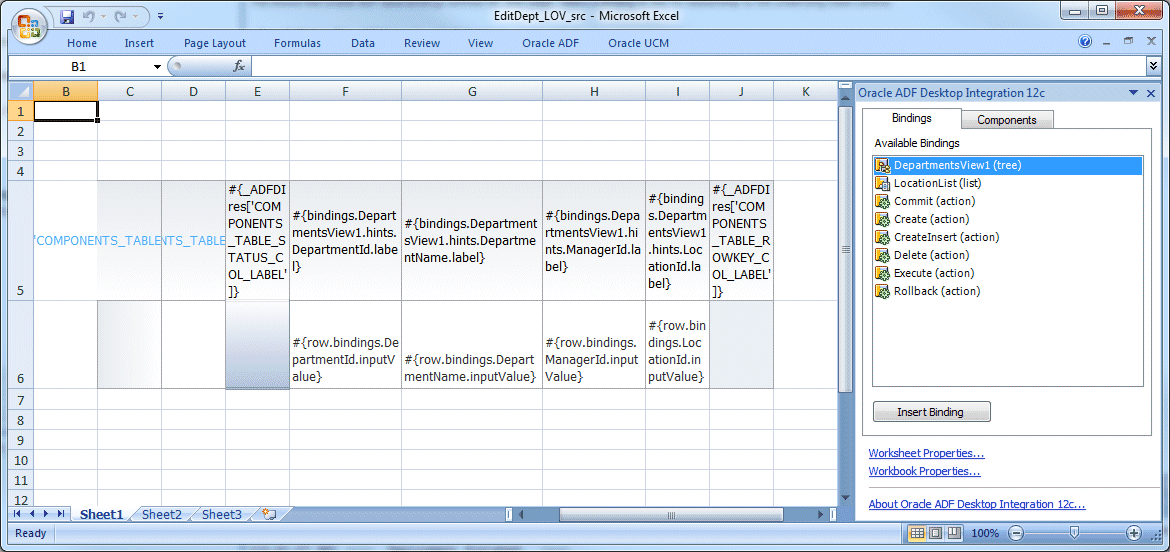
Task: Open the Review ribbon tab
Action: [x=422, y=43]
